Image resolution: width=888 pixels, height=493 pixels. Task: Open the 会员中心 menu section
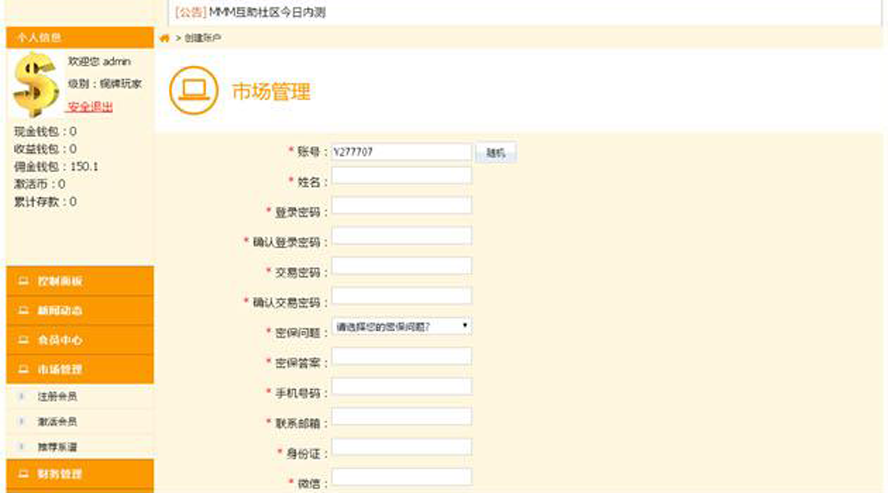coord(80,340)
